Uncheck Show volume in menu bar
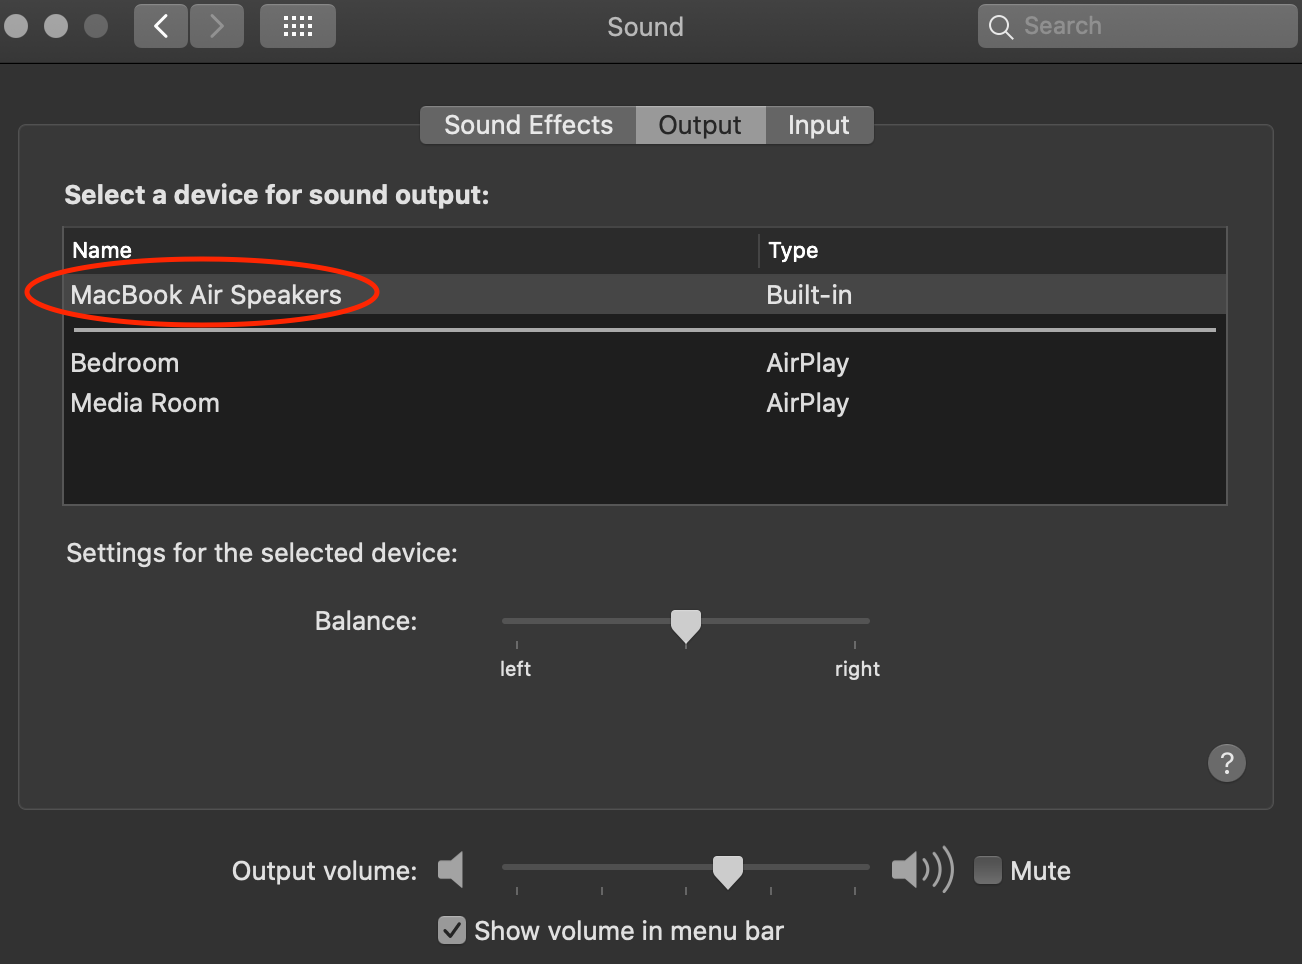 point(451,930)
